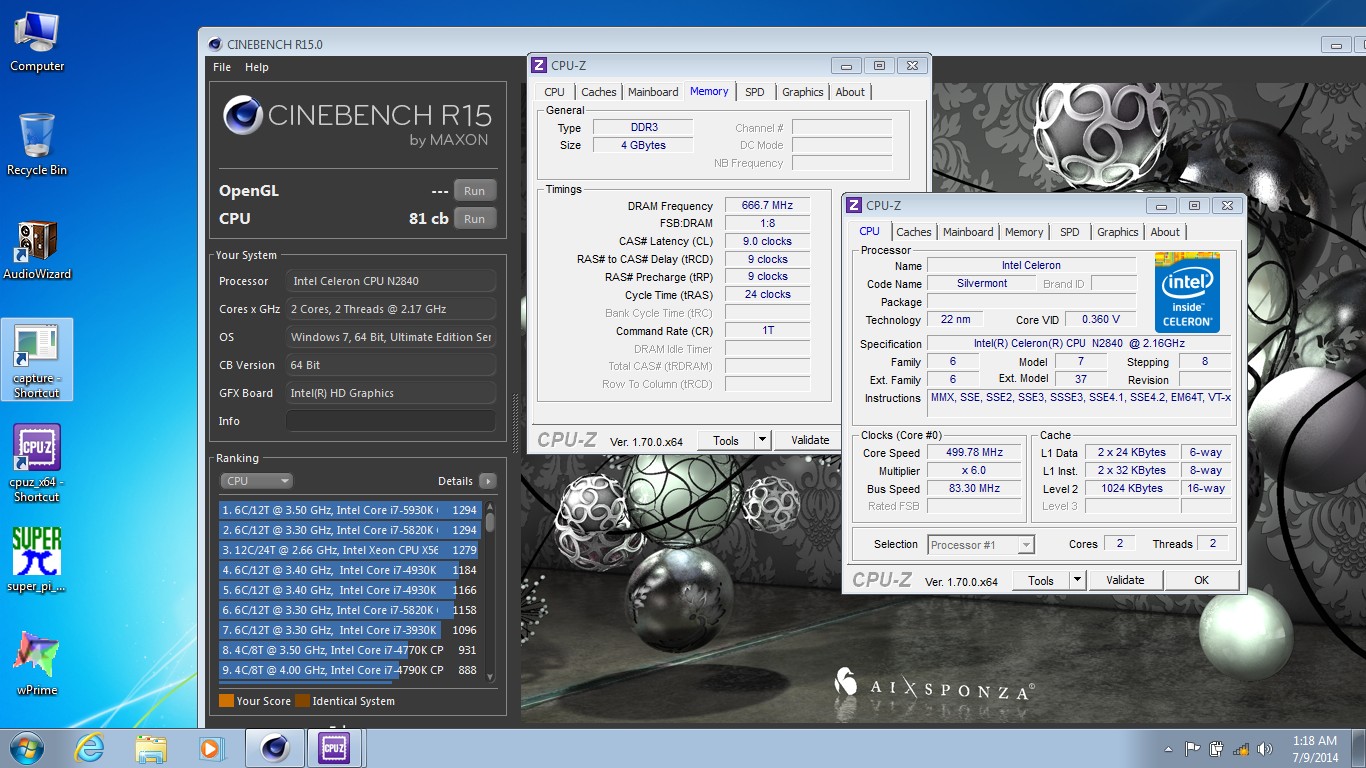Show hidden system tray icons arrow
1366x768 pixels.
(x=1169, y=749)
